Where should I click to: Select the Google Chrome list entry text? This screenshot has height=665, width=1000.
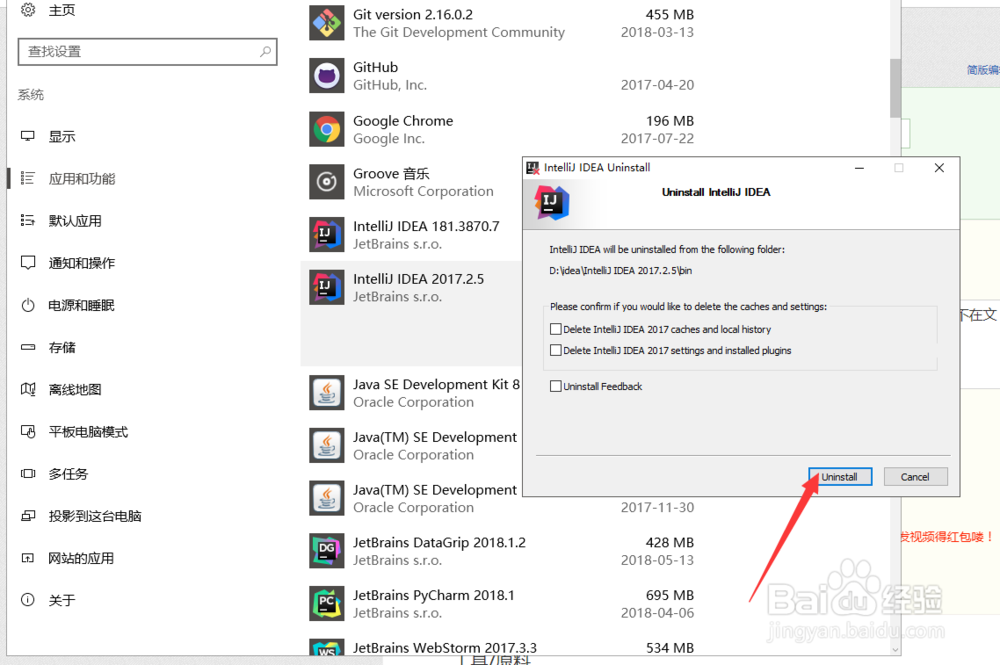pyautogui.click(x=403, y=121)
